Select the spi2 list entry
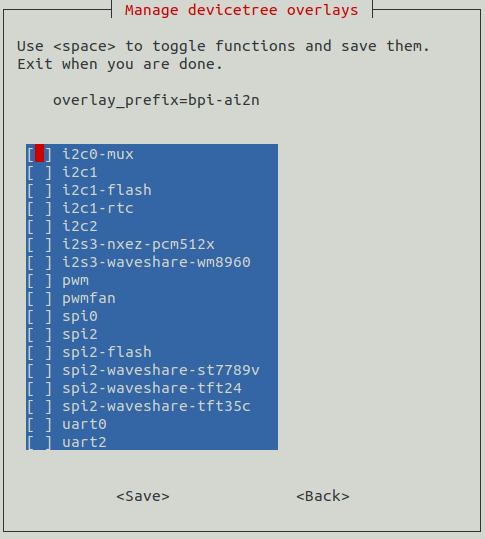The image size is (485, 539). point(152,334)
